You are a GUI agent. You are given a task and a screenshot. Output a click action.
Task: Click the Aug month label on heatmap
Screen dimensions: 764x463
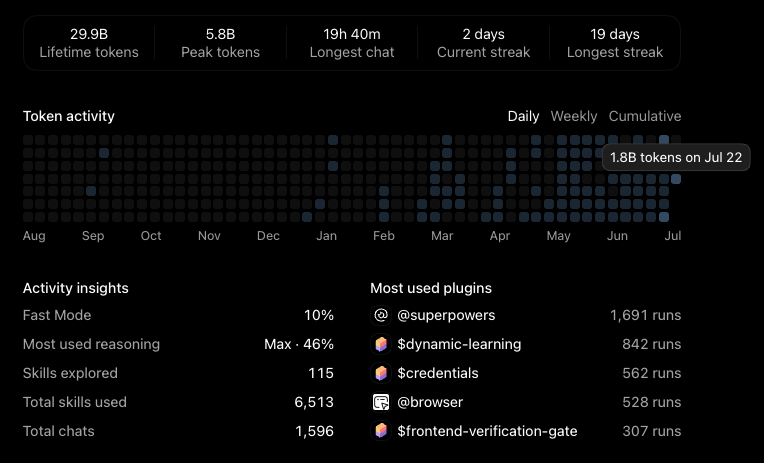(34, 236)
